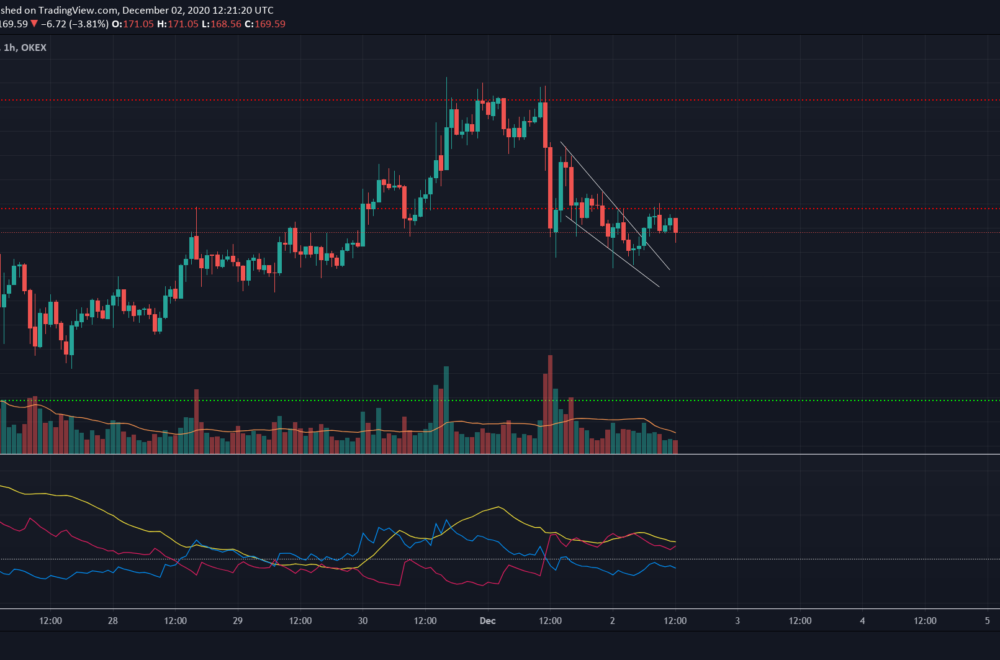Click the 29 date label on time axis
The image size is (1000, 660).
(238, 620)
